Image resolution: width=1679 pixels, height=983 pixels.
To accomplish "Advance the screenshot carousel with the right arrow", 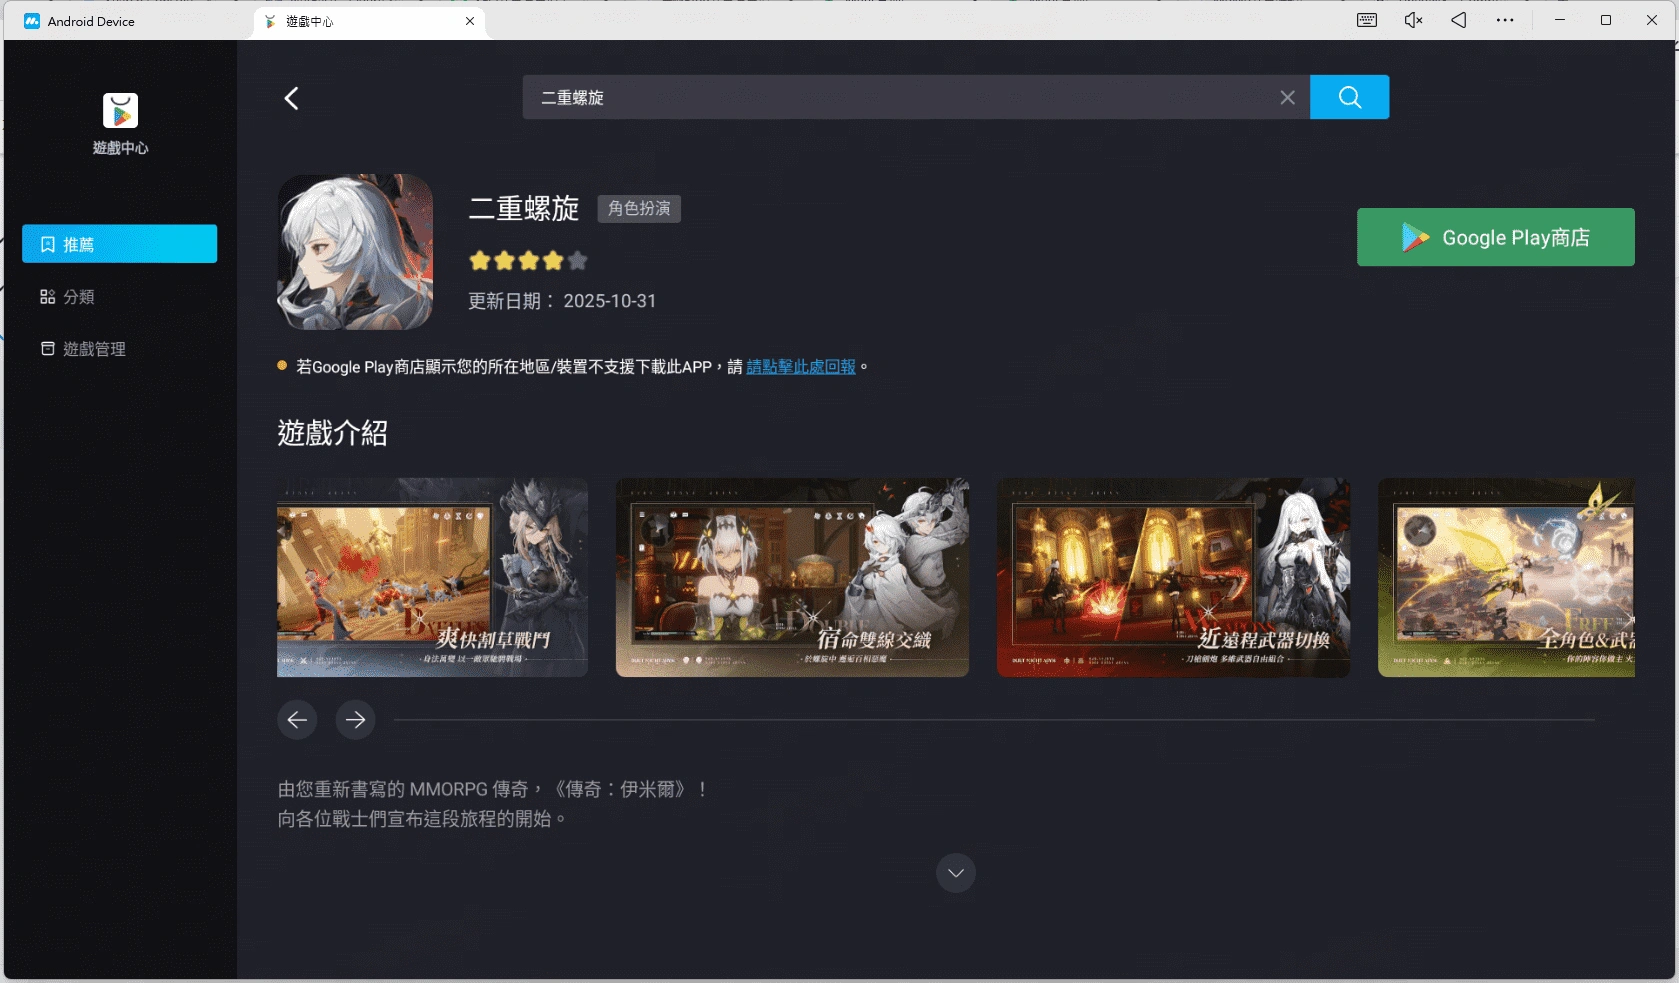I will coord(355,719).
